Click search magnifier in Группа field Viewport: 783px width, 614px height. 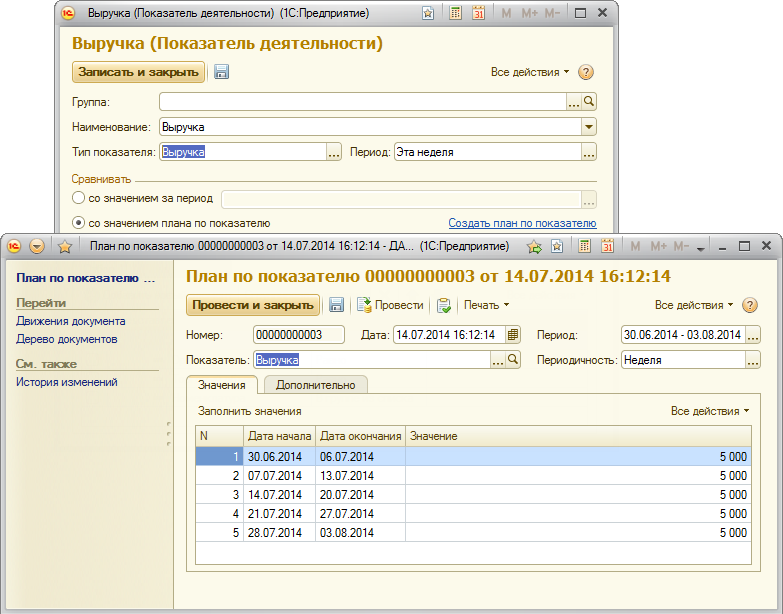coord(589,101)
